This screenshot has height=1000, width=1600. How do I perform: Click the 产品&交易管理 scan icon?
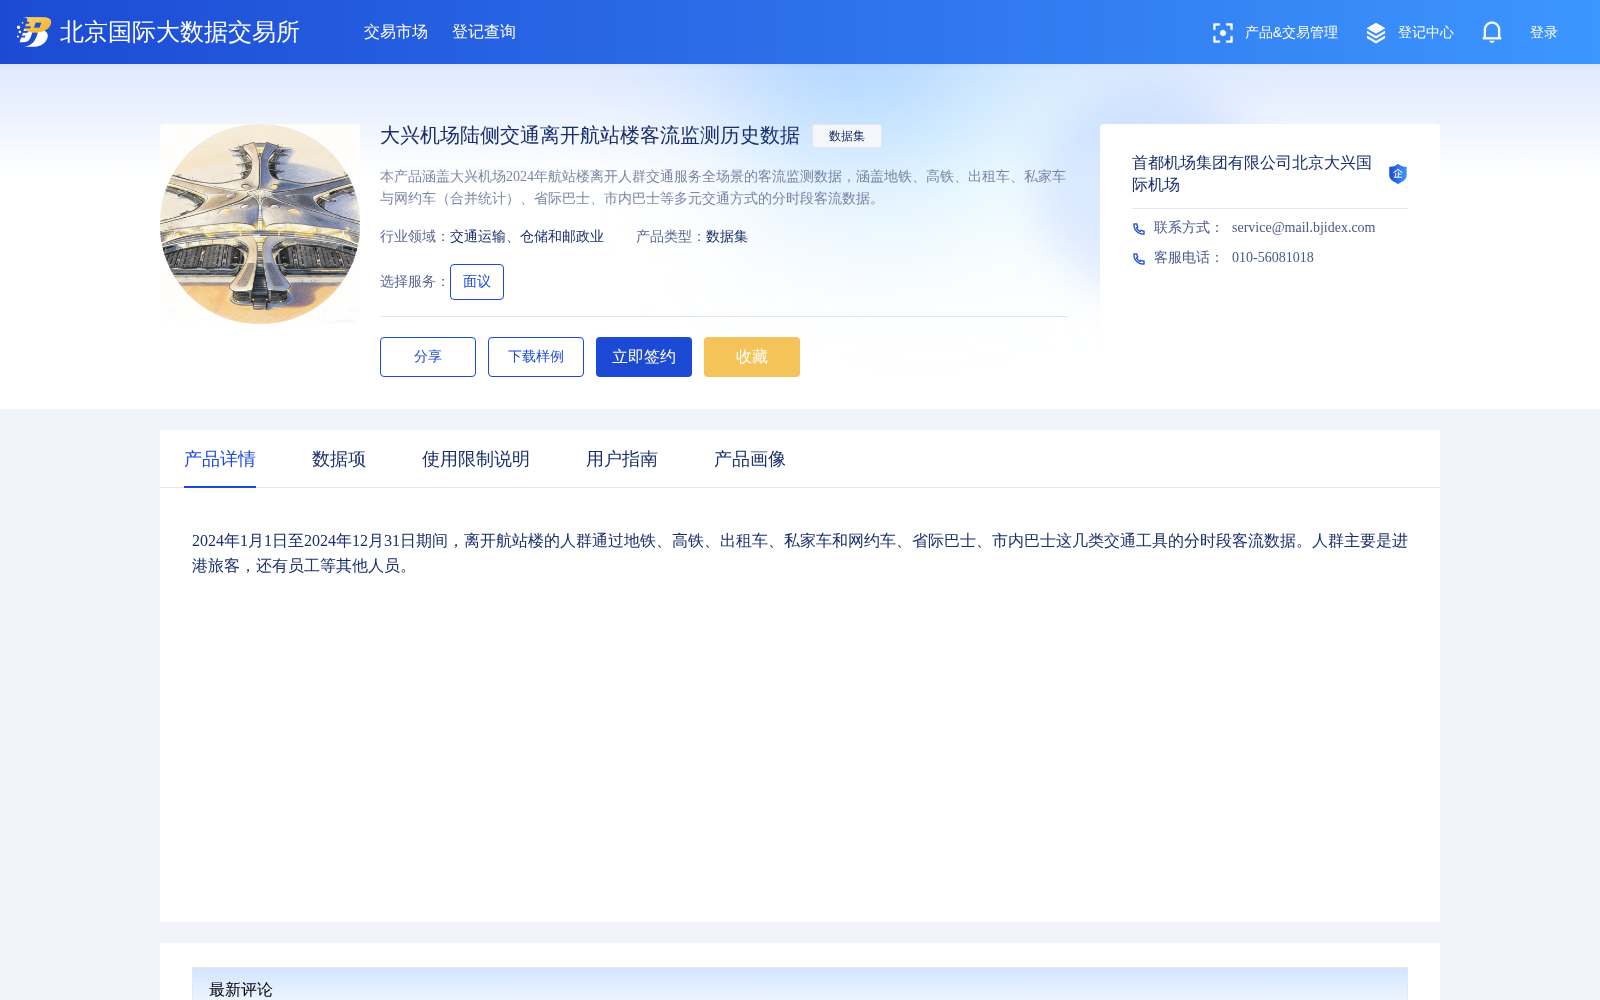pyautogui.click(x=1222, y=33)
